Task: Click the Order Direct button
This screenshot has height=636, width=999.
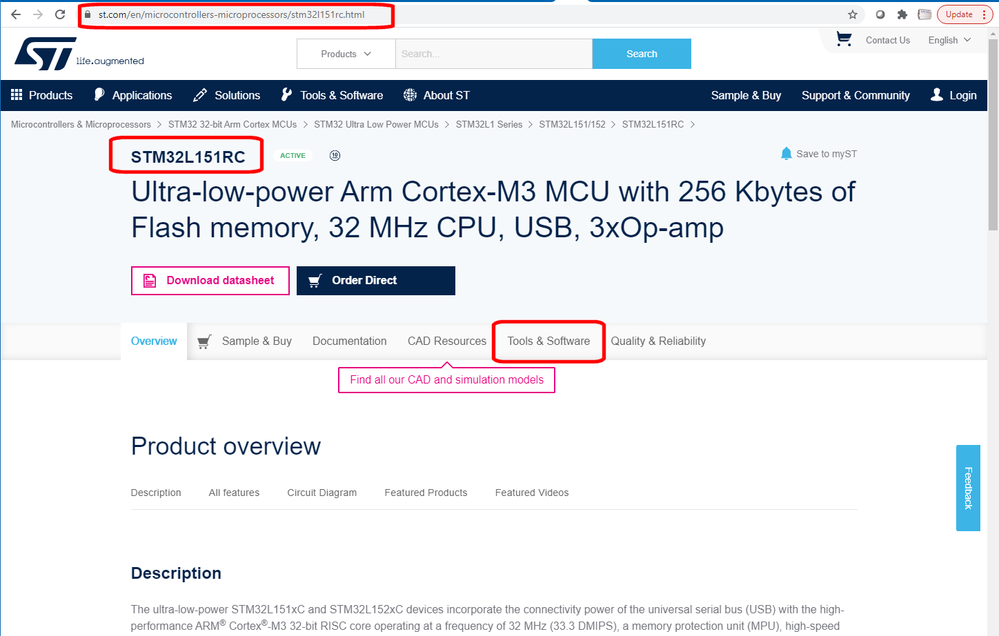Action: tap(376, 280)
